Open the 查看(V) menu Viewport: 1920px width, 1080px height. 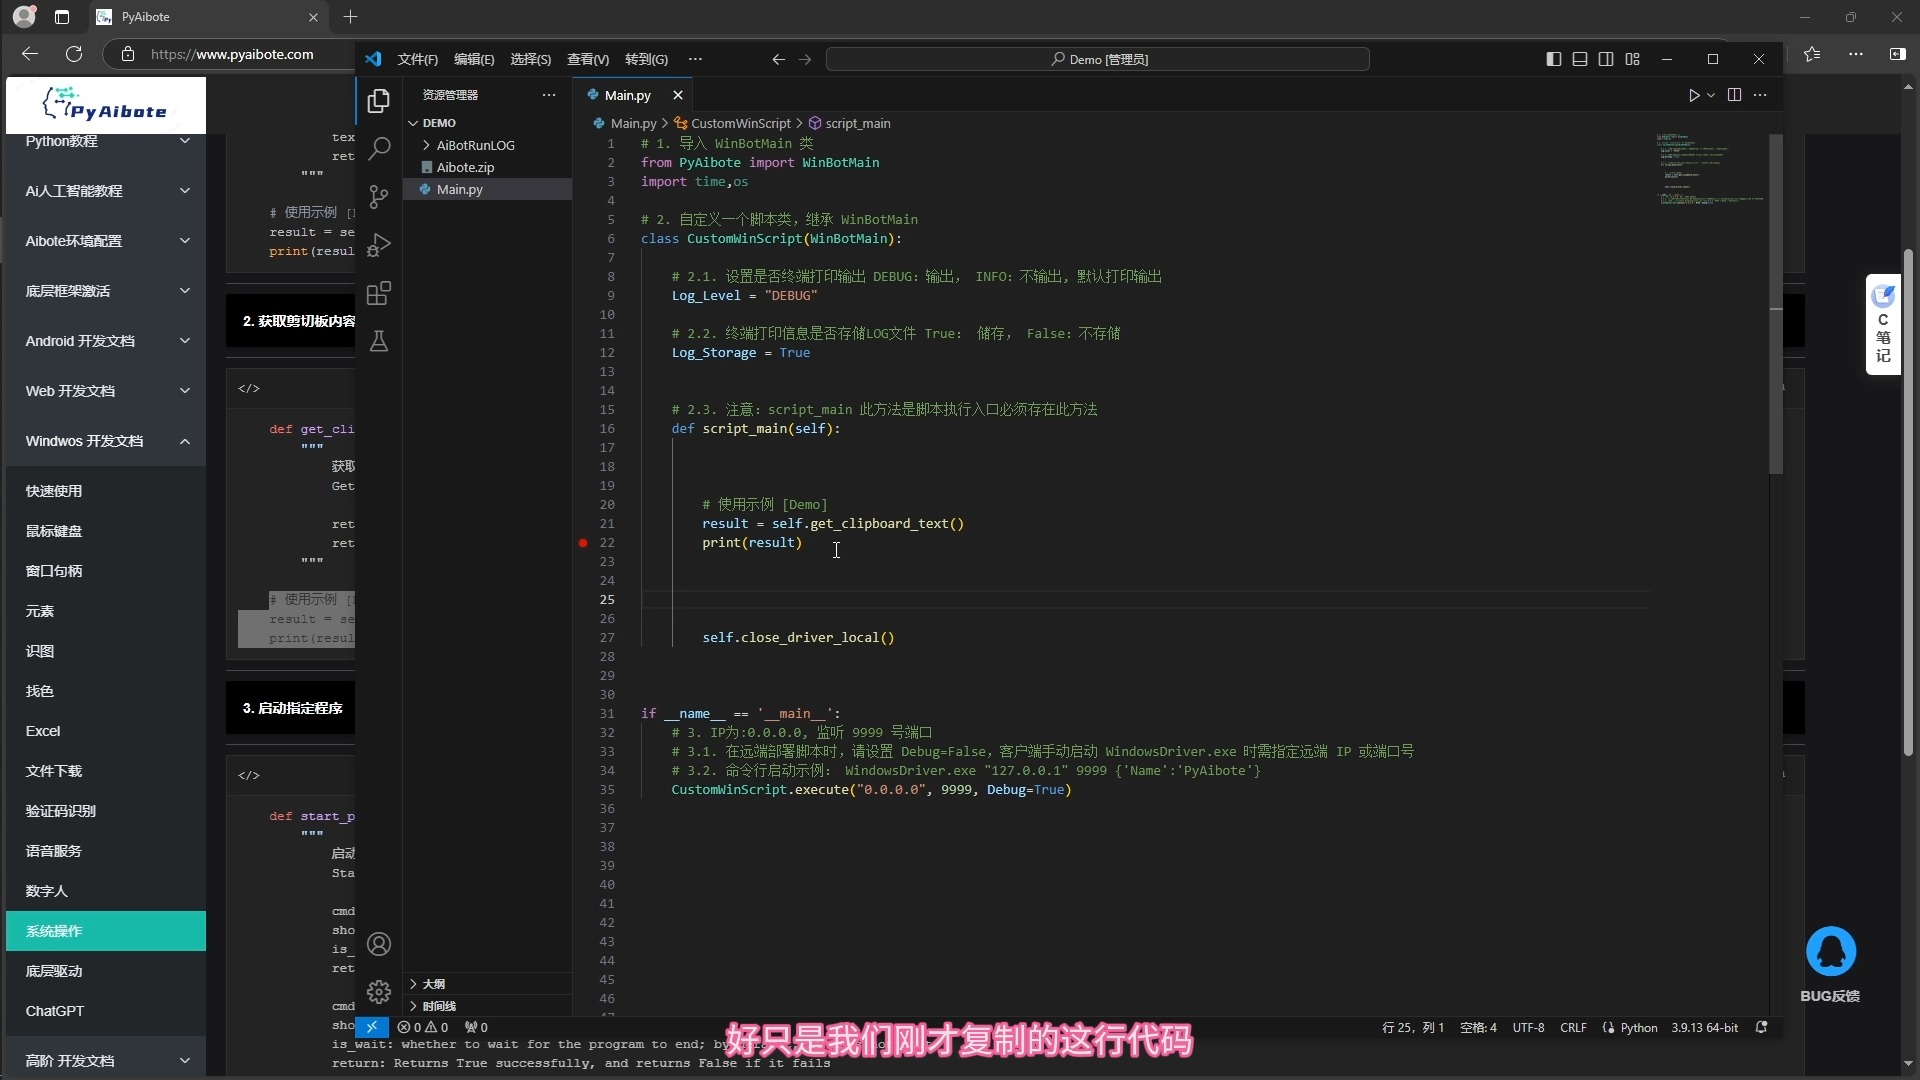(588, 59)
